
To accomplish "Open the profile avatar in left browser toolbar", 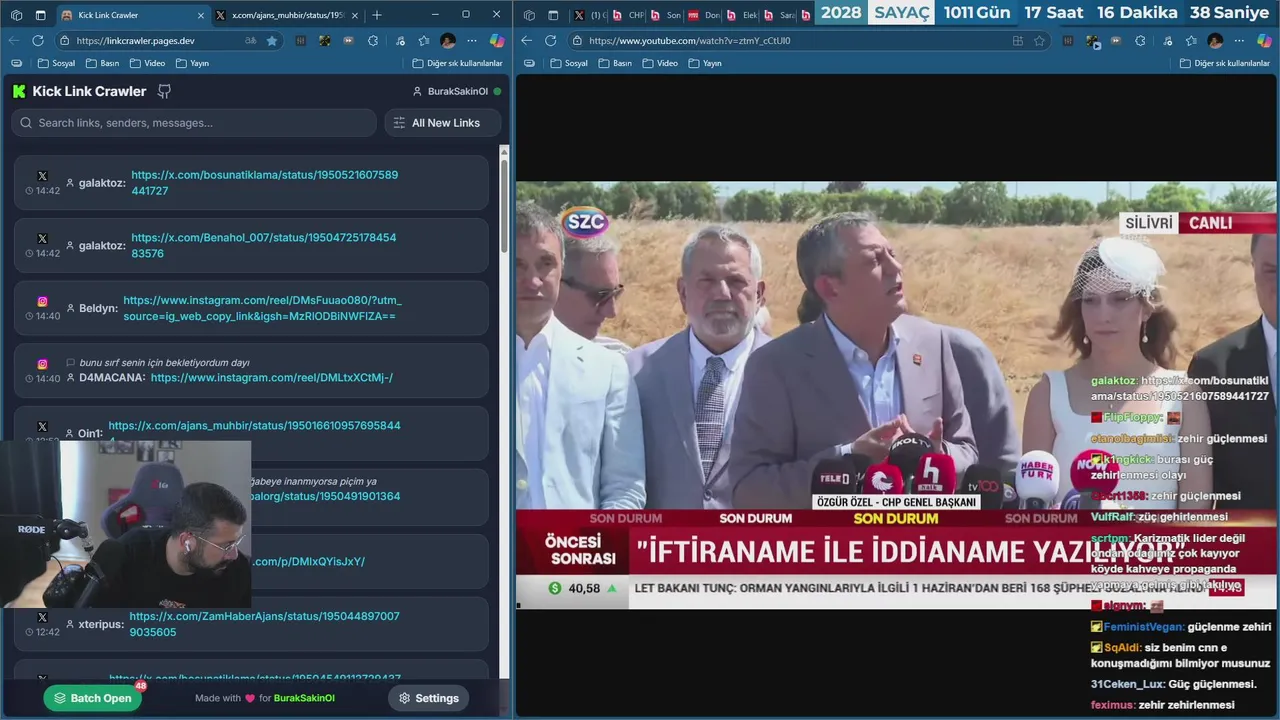I will click(448, 41).
